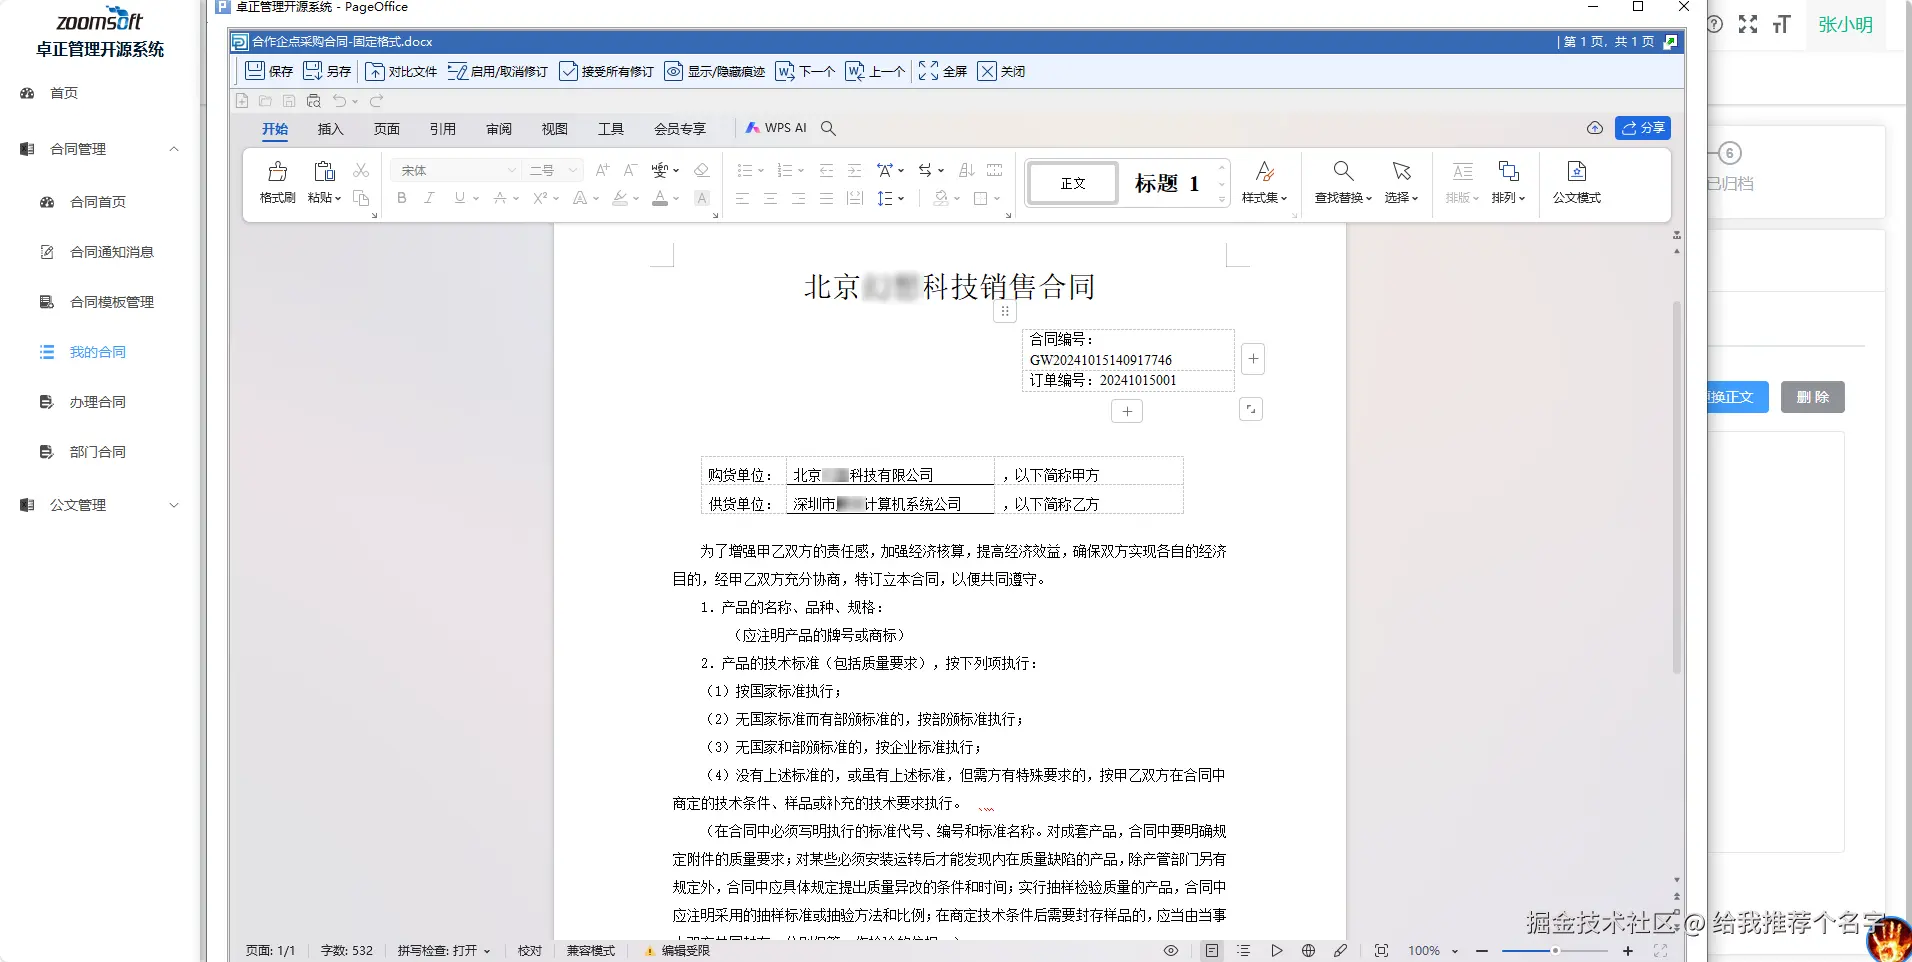The width and height of the screenshot is (1912, 962).
Task: Toggle the eye-protection mode icon in status bar
Action: click(1171, 951)
